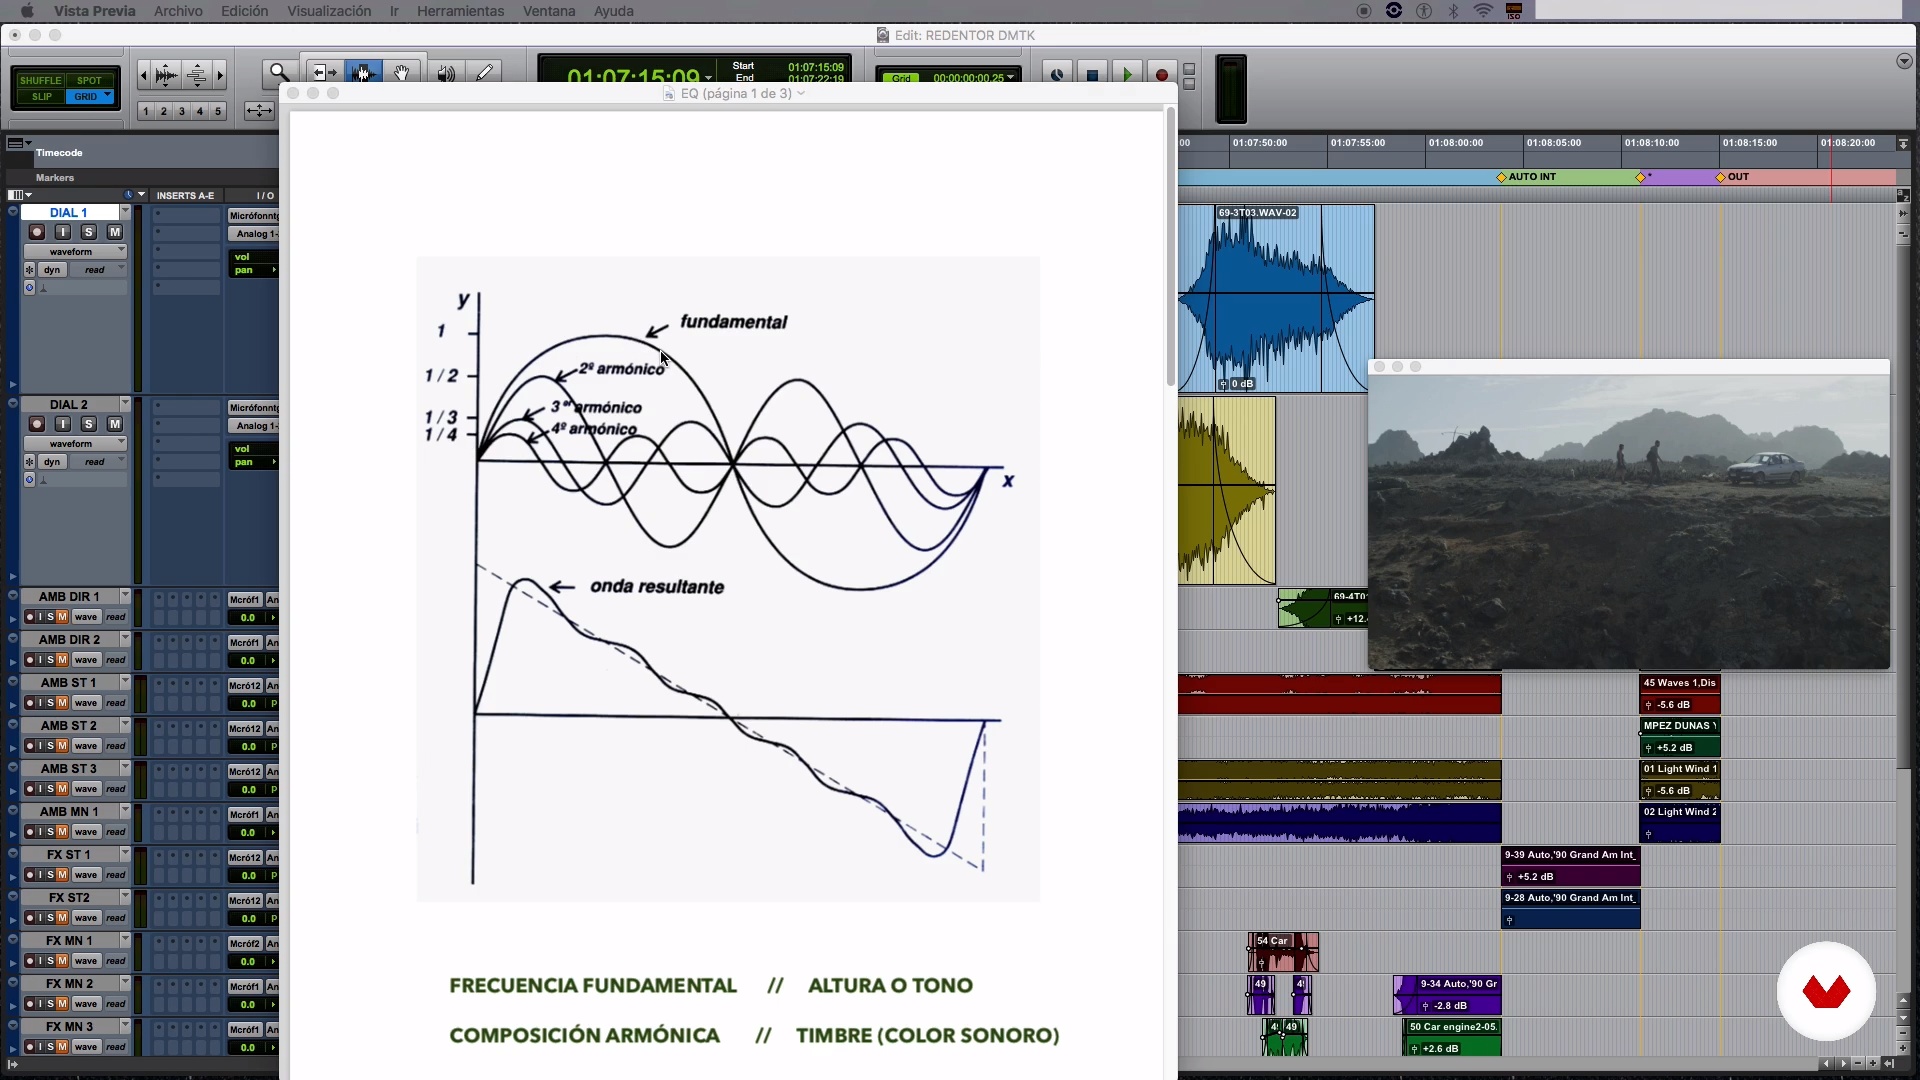Open Ventana menu
The width and height of the screenshot is (1920, 1080).
point(549,11)
